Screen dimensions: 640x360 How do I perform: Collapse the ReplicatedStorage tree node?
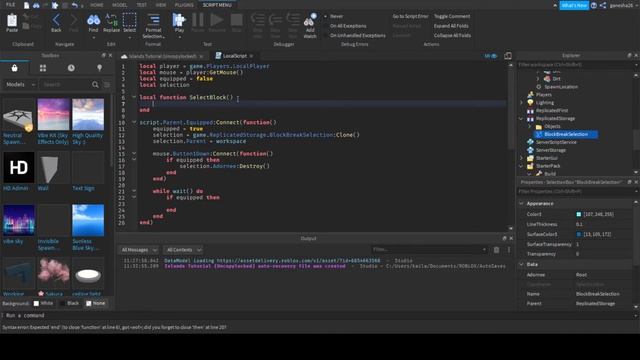tap(521, 119)
